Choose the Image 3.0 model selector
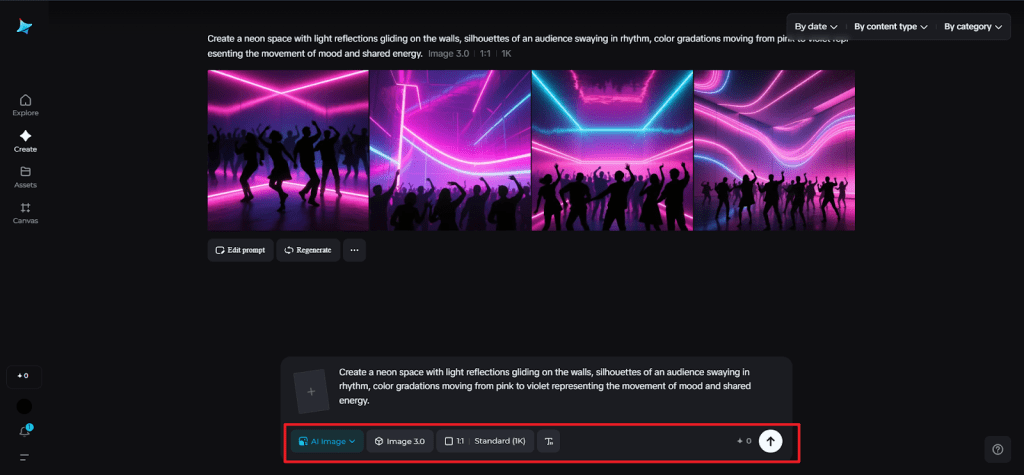This screenshot has width=1024, height=475. (x=400, y=441)
